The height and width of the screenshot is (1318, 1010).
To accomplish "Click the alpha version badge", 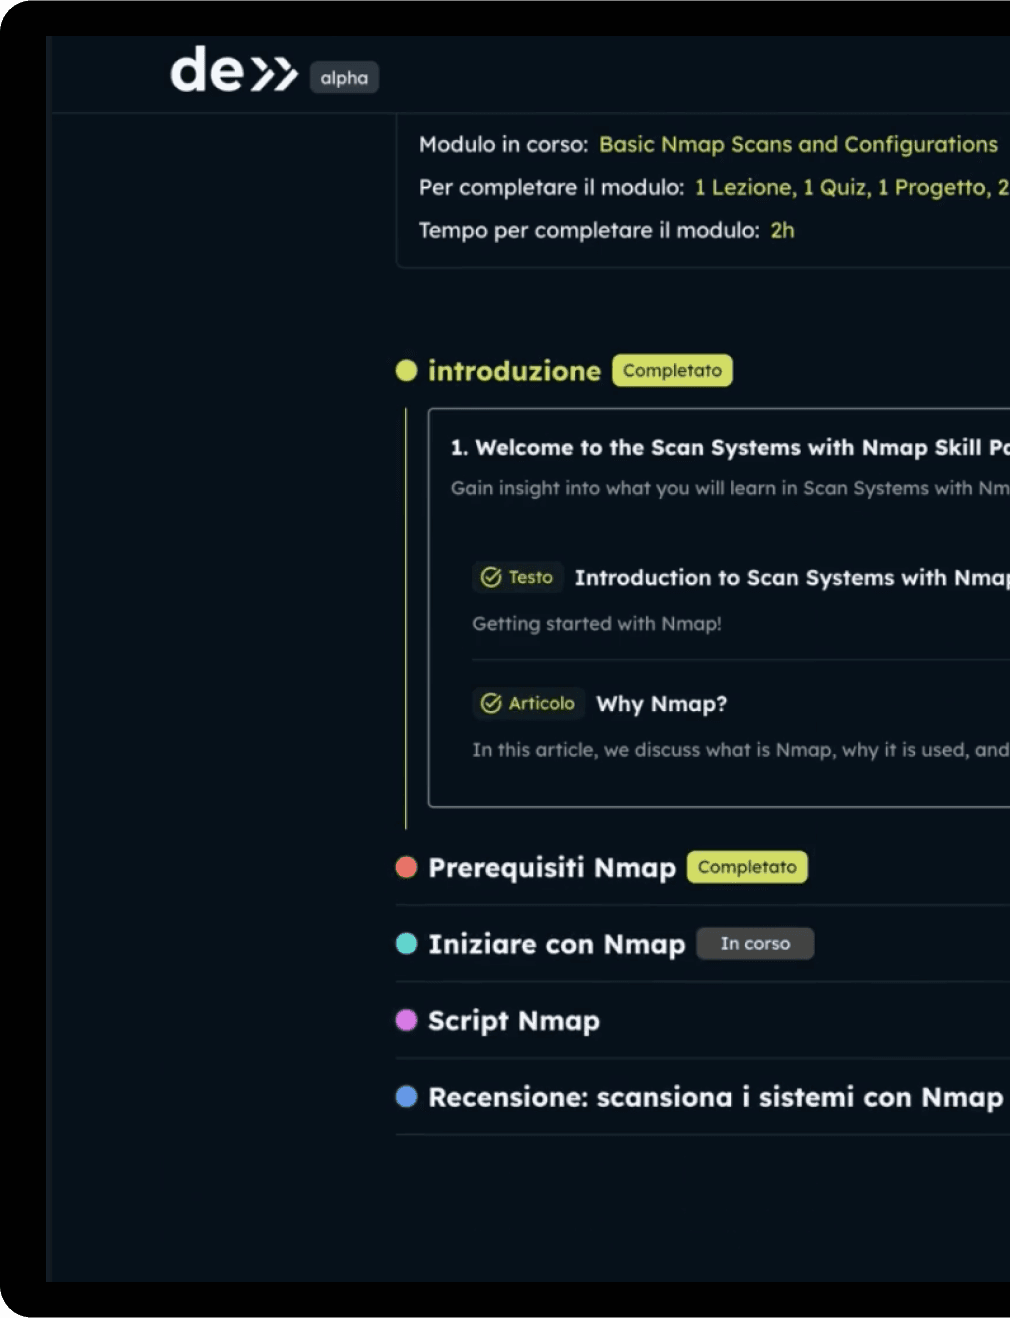I will pos(344,77).
